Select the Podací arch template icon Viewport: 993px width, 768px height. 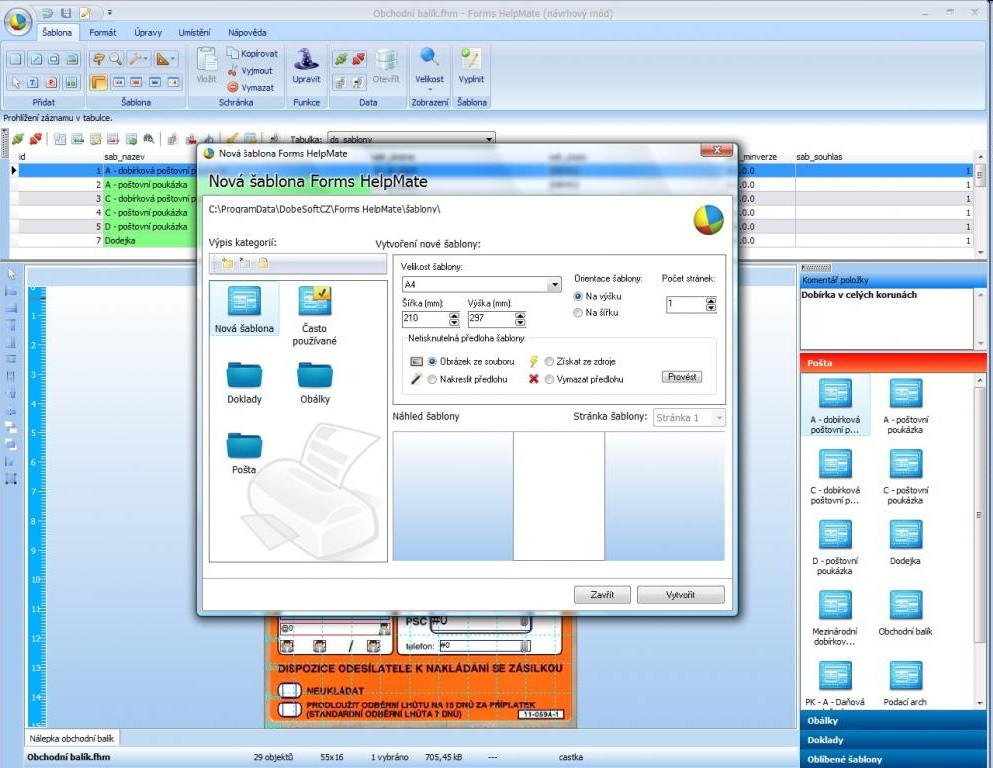click(905, 676)
